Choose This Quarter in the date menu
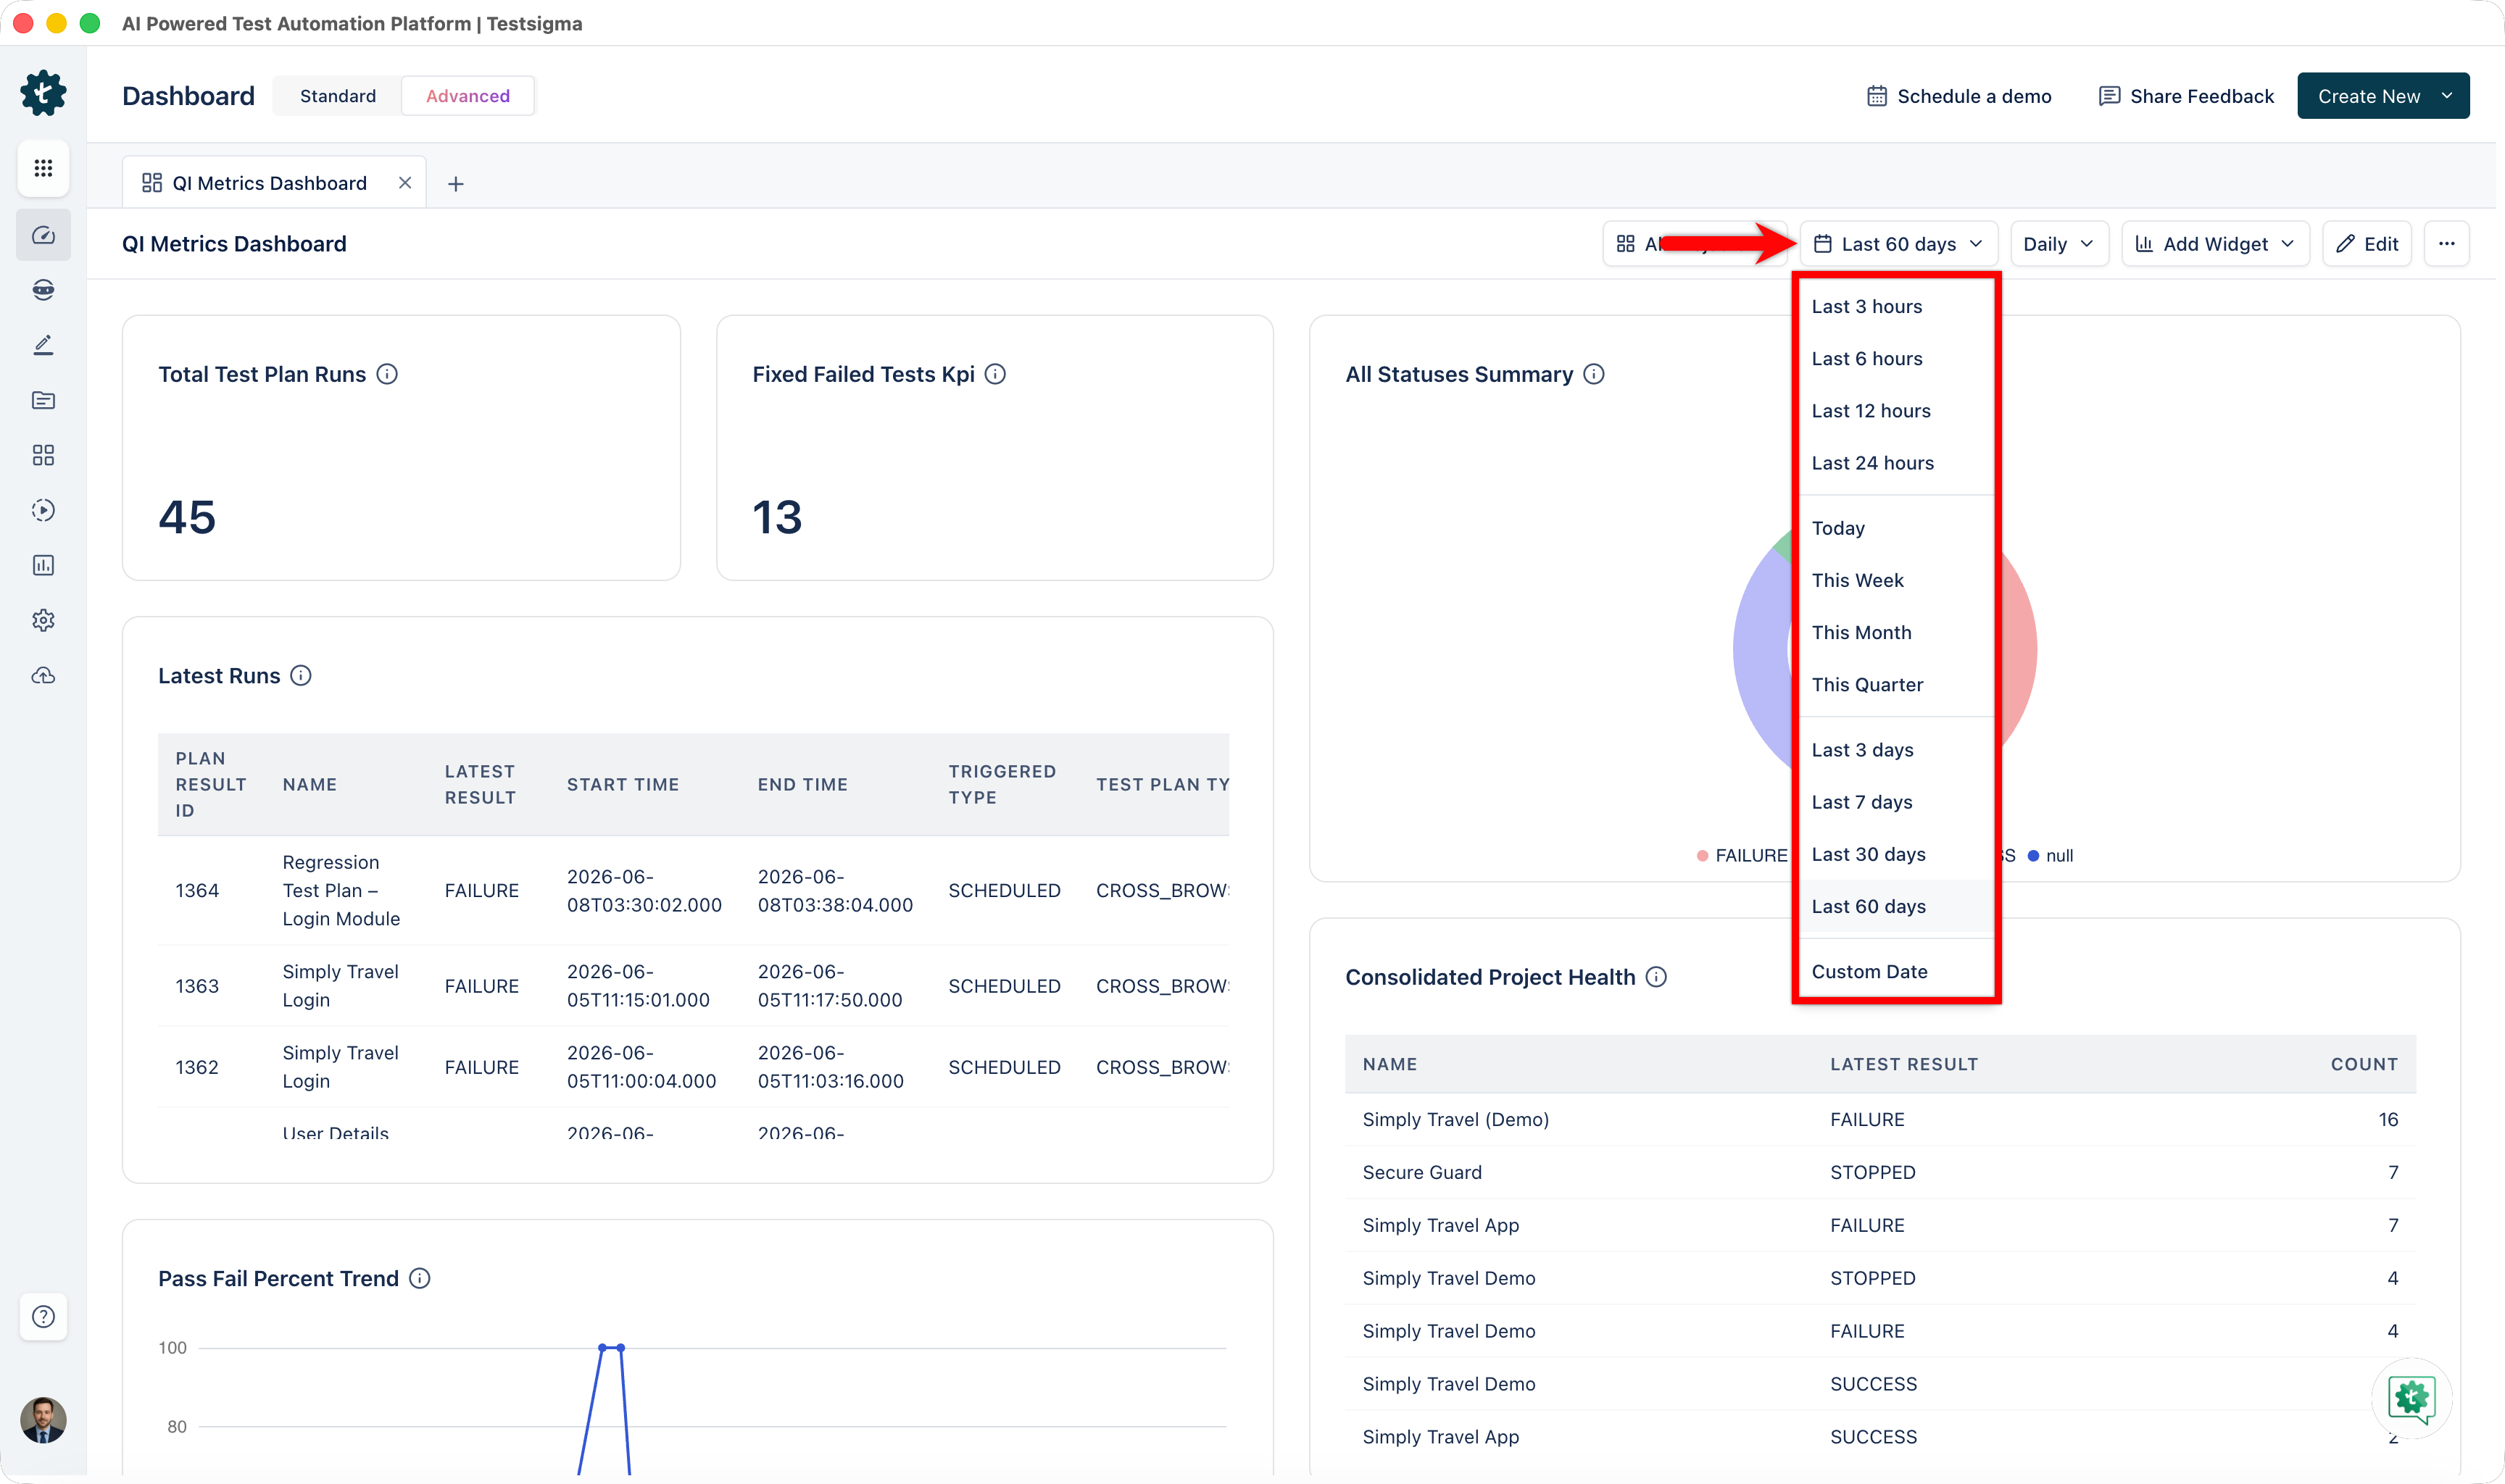Viewport: 2505px width, 1484px height. (x=1896, y=685)
